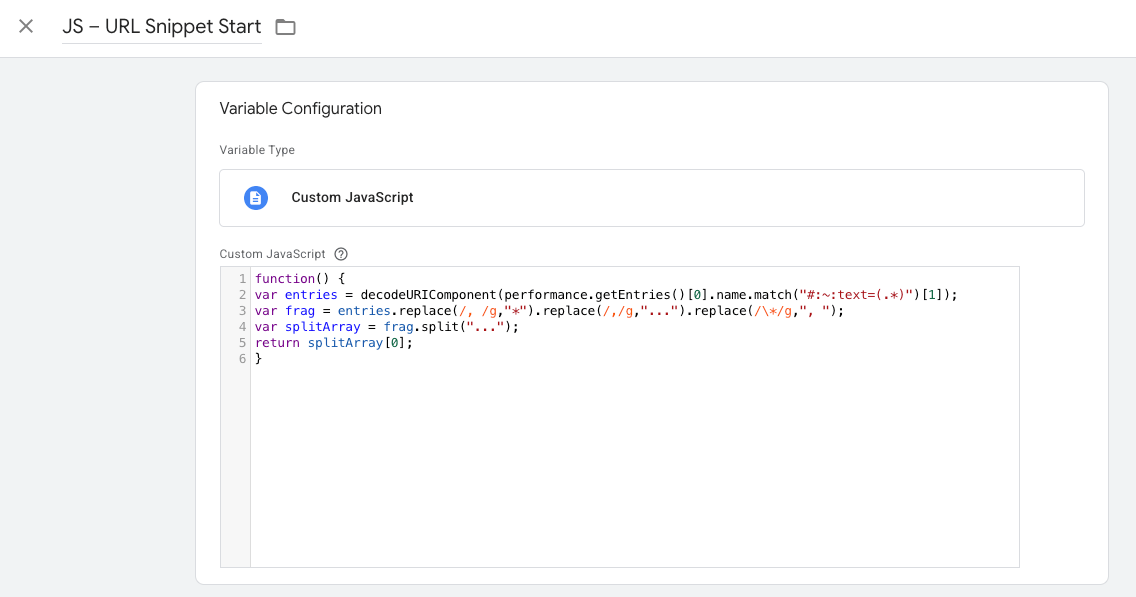
Task: Click the return statement on line 5
Action: (x=277, y=342)
